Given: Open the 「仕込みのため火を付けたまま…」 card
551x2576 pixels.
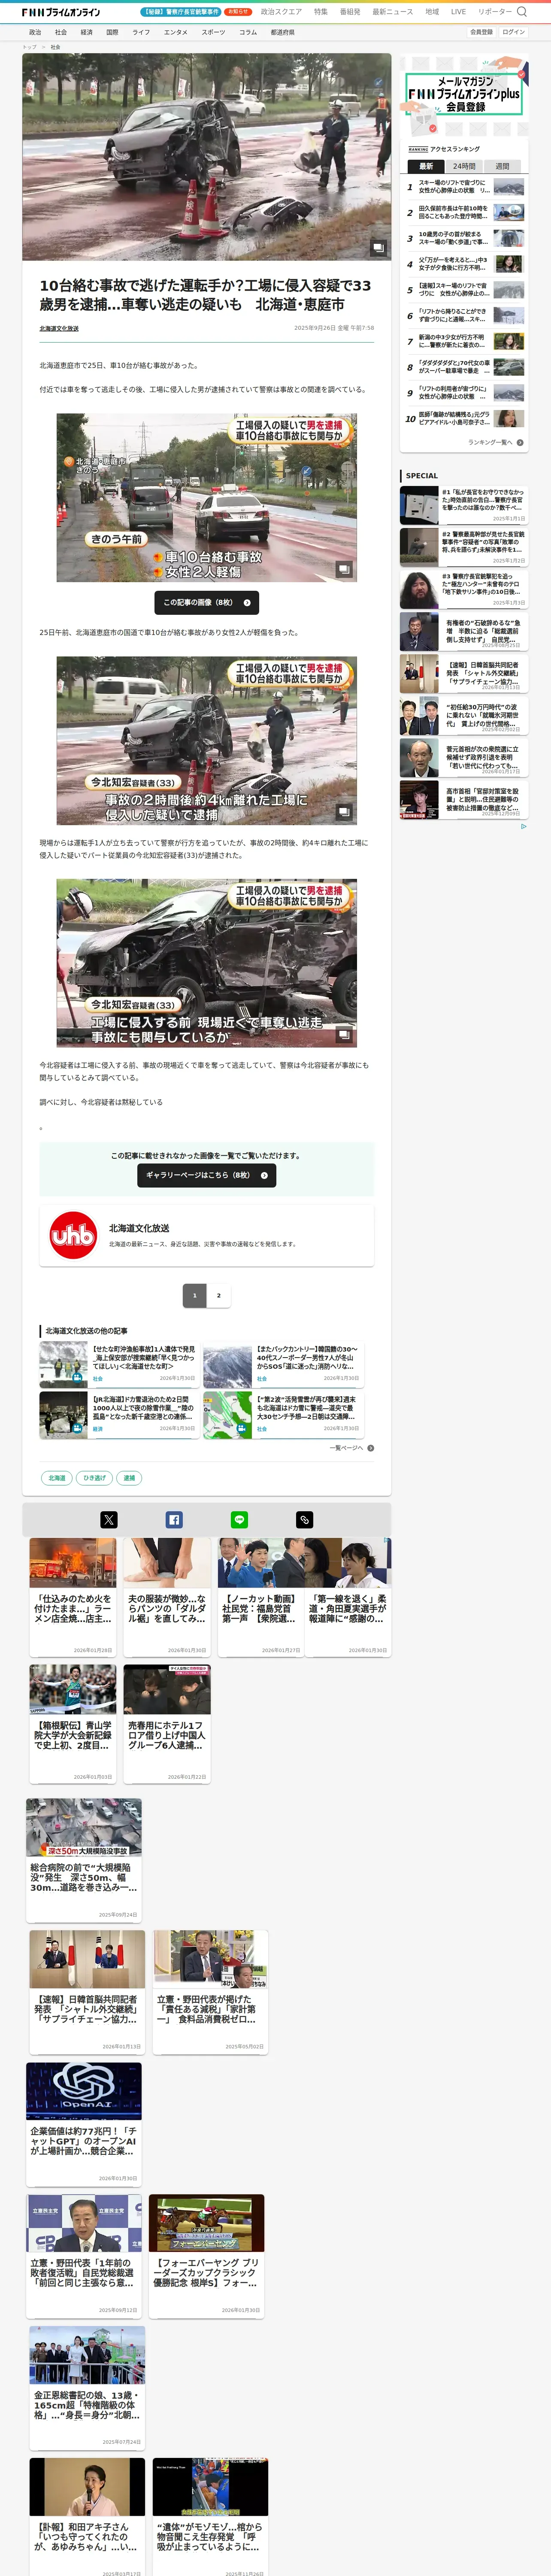Looking at the screenshot, I should point(73,1597).
